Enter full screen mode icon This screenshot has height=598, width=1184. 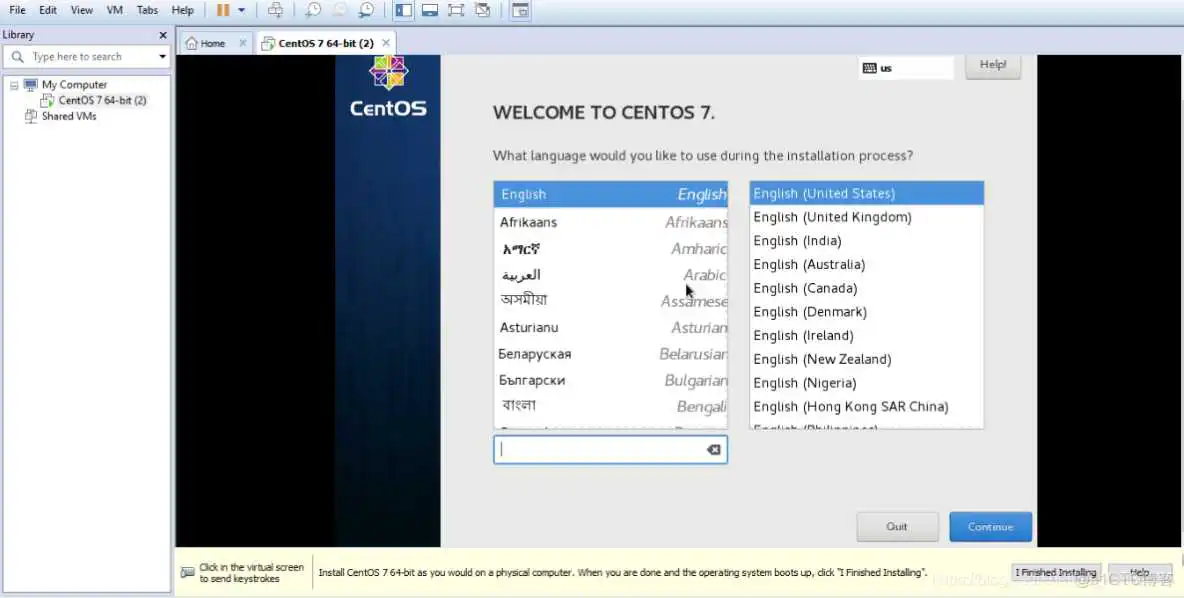(x=456, y=10)
